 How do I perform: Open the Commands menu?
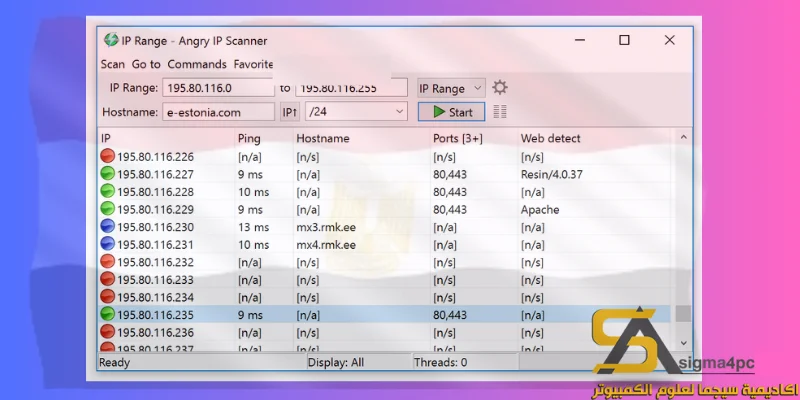(197, 64)
